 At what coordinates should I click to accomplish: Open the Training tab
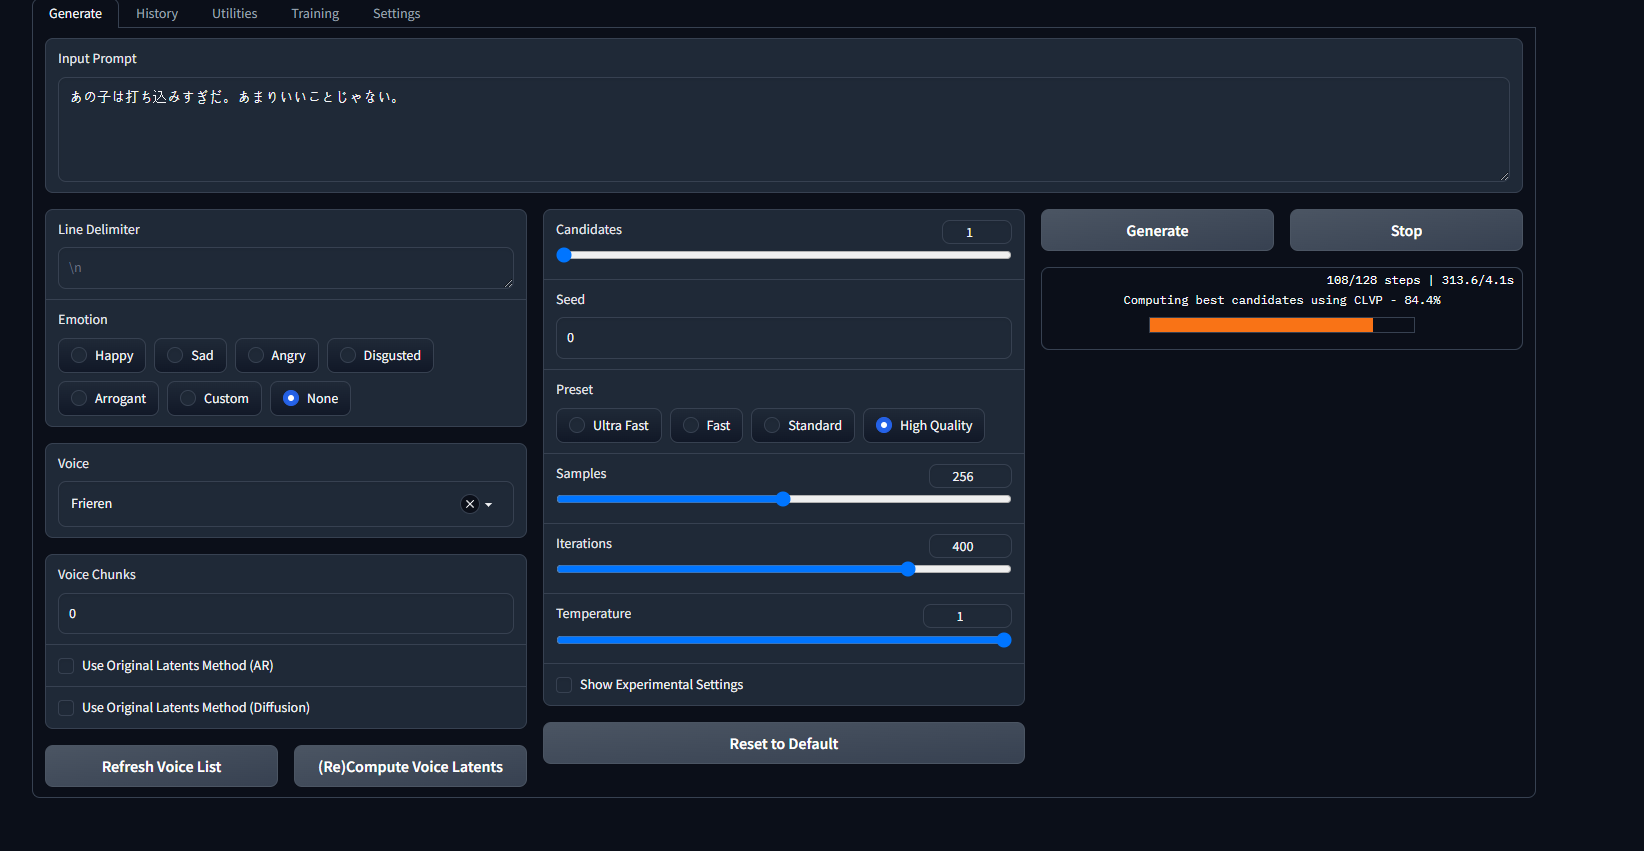(315, 14)
